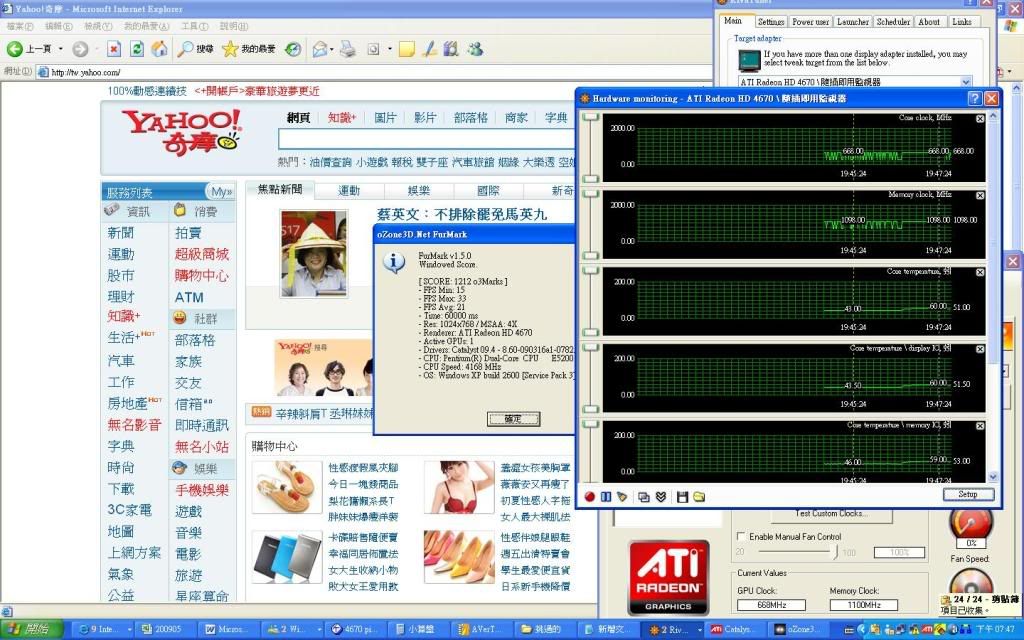
Task: Open 購物中心 link in Yahoo sidebar
Action: tap(202, 276)
